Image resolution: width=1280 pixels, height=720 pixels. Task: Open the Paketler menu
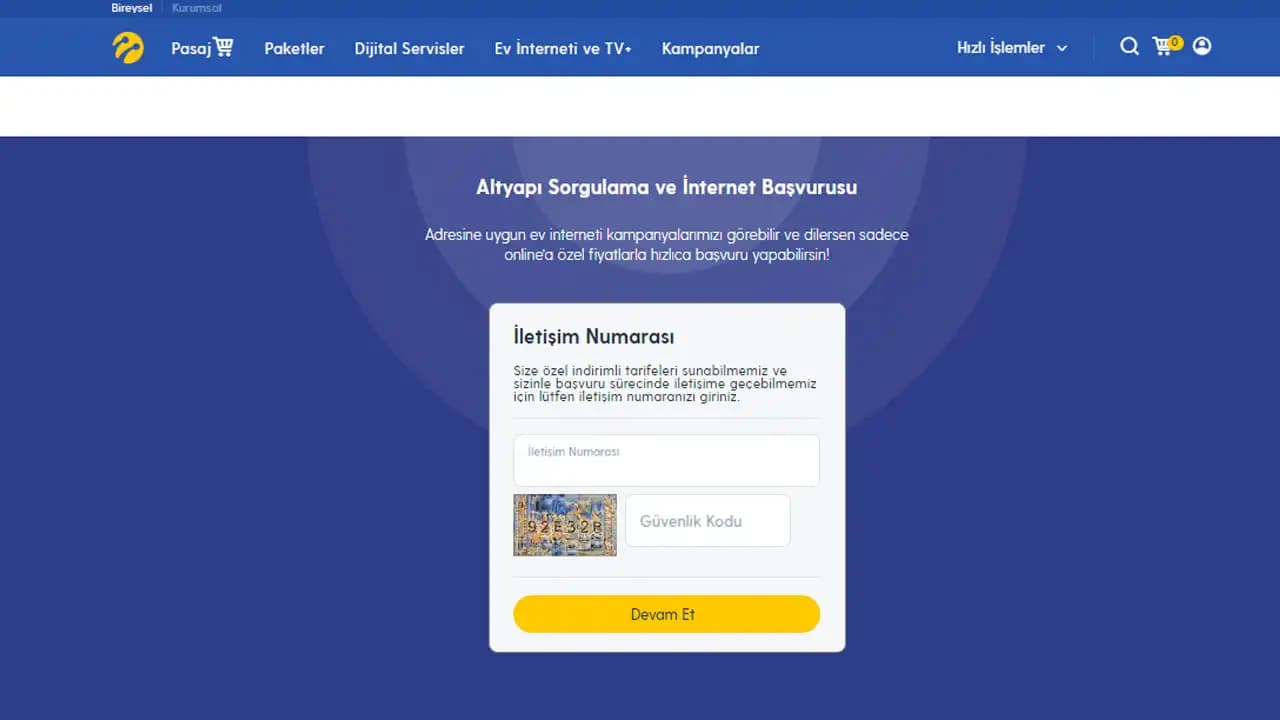(x=294, y=48)
